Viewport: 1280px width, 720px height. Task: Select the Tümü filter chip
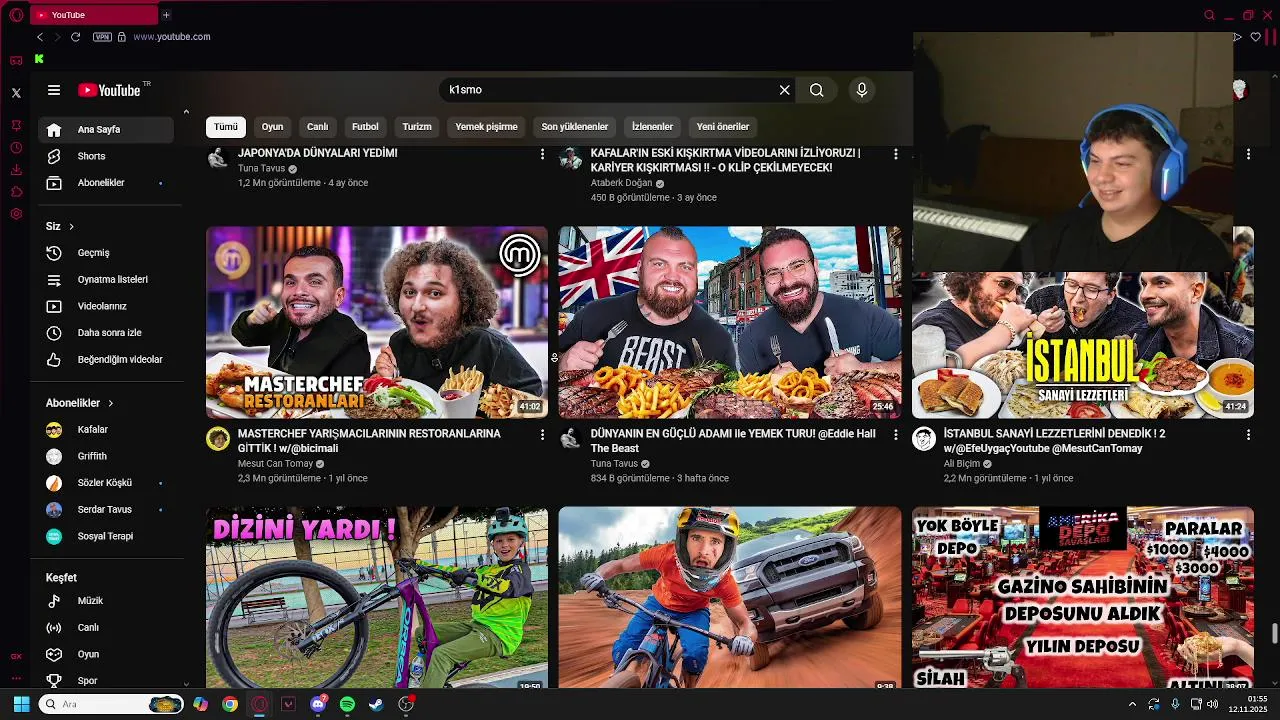(x=226, y=127)
